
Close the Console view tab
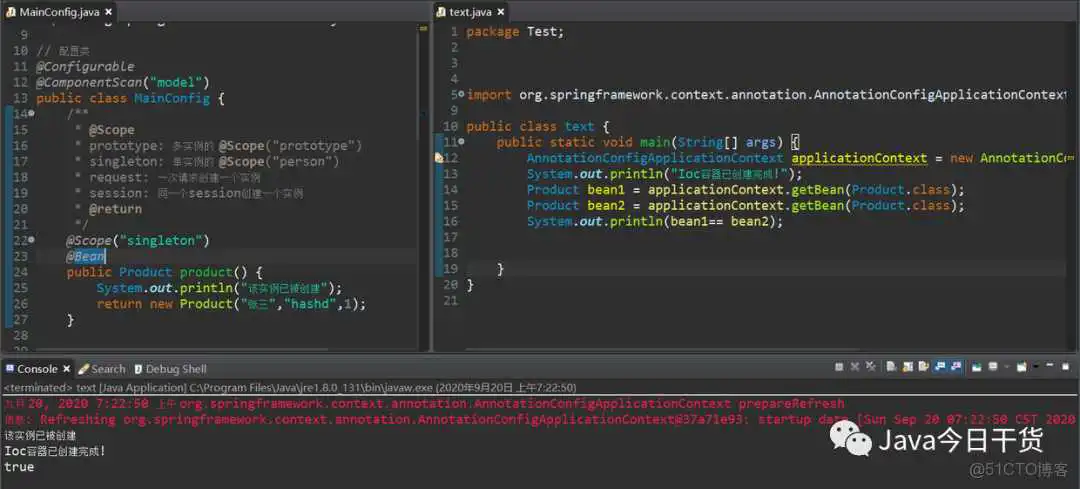click(67, 369)
